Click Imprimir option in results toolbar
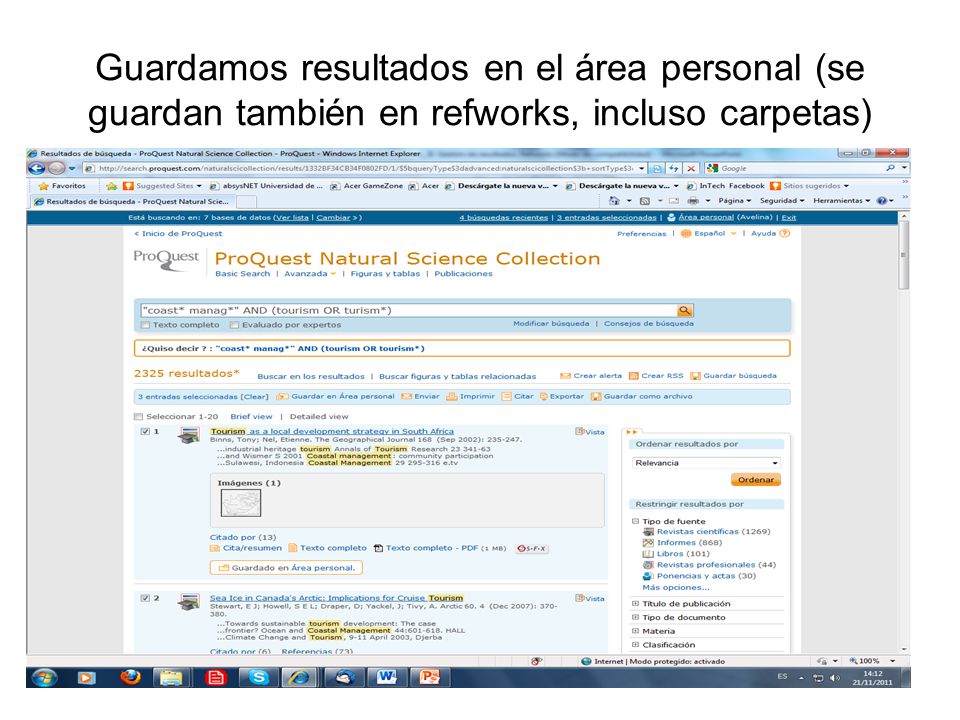The height and width of the screenshot is (720, 960). pyautogui.click(x=470, y=397)
